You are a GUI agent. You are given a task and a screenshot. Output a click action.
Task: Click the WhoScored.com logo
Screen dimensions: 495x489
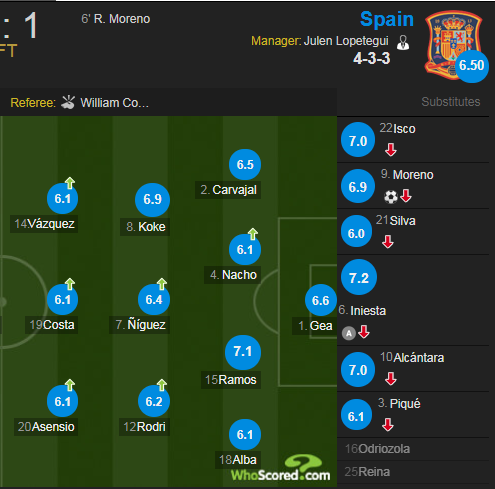click(281, 469)
